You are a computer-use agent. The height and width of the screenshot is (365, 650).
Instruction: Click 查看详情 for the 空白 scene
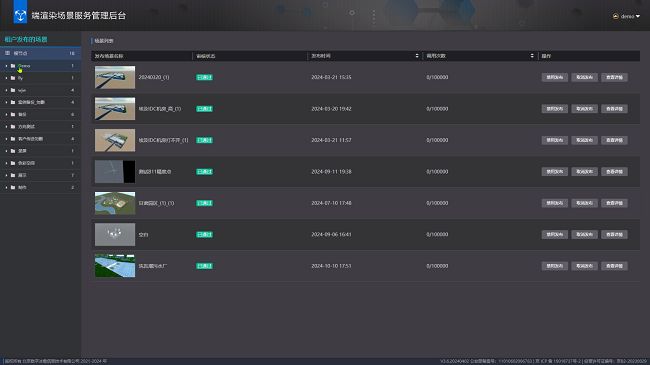tap(614, 234)
